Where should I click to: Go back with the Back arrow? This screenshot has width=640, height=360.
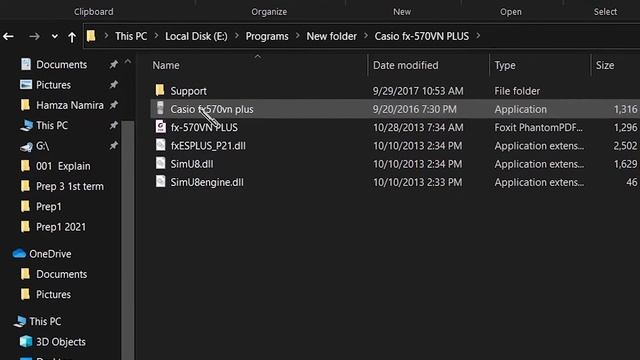8,37
